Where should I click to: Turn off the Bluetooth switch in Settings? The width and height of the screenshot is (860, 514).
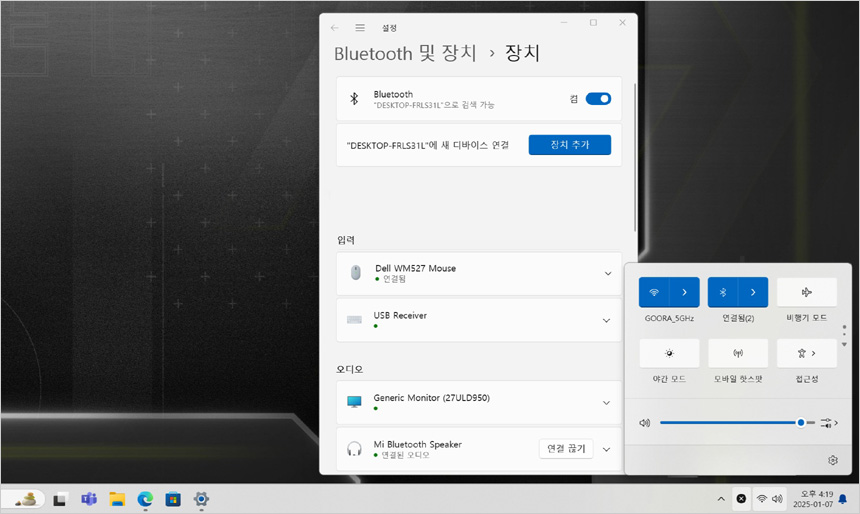(x=598, y=99)
